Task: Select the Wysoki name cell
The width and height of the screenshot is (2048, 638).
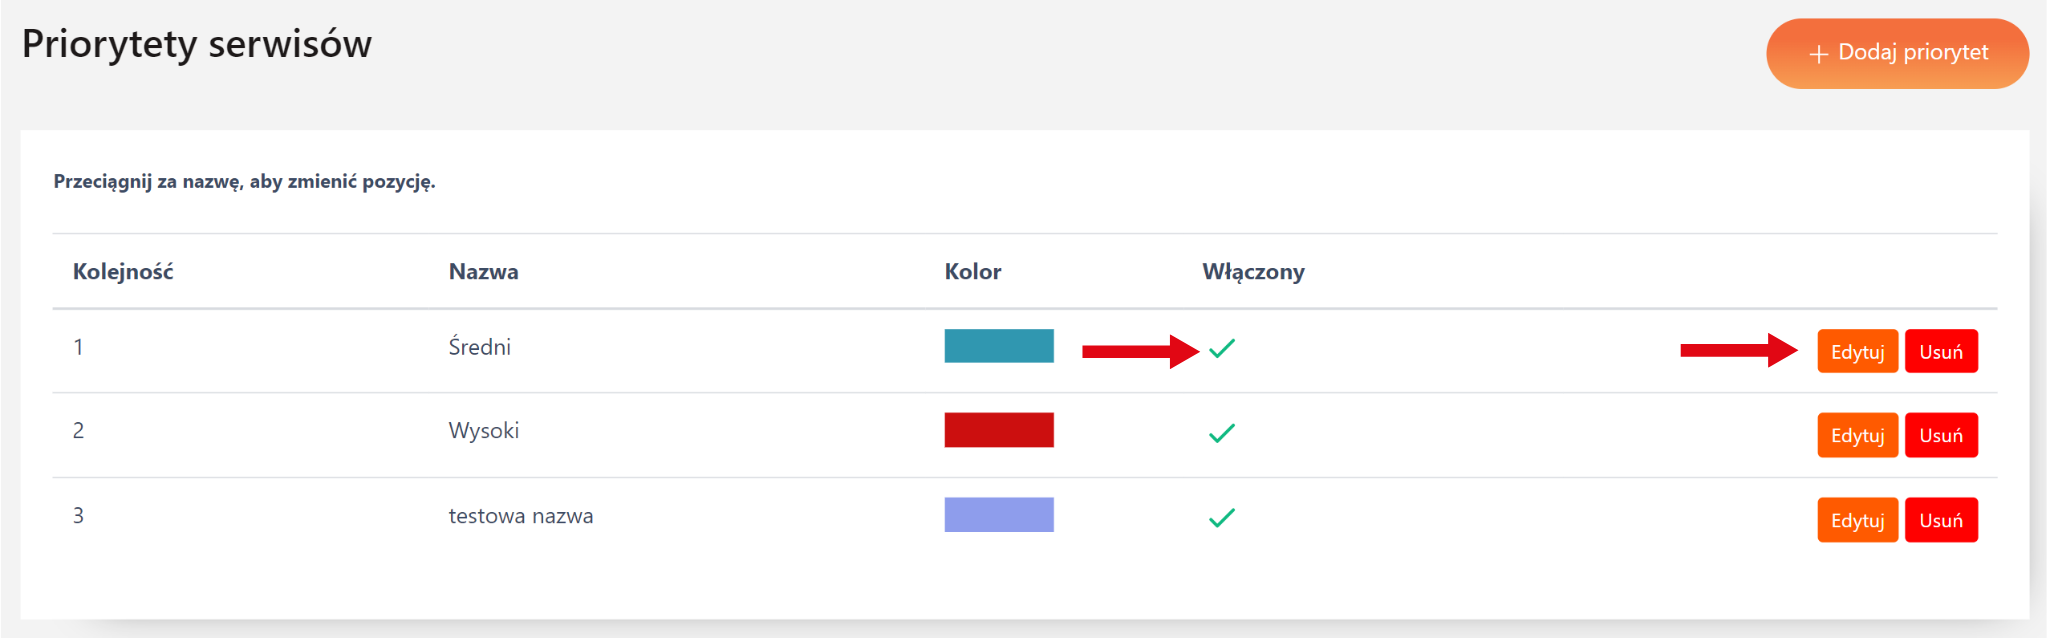Action: [483, 431]
